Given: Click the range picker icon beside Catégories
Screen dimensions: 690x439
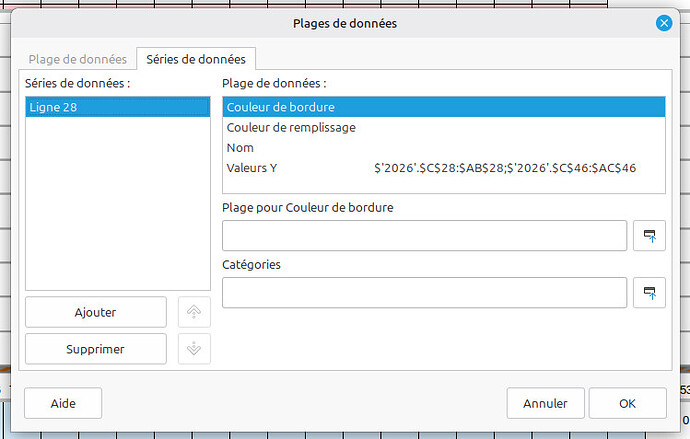Looking at the screenshot, I should point(649,293).
